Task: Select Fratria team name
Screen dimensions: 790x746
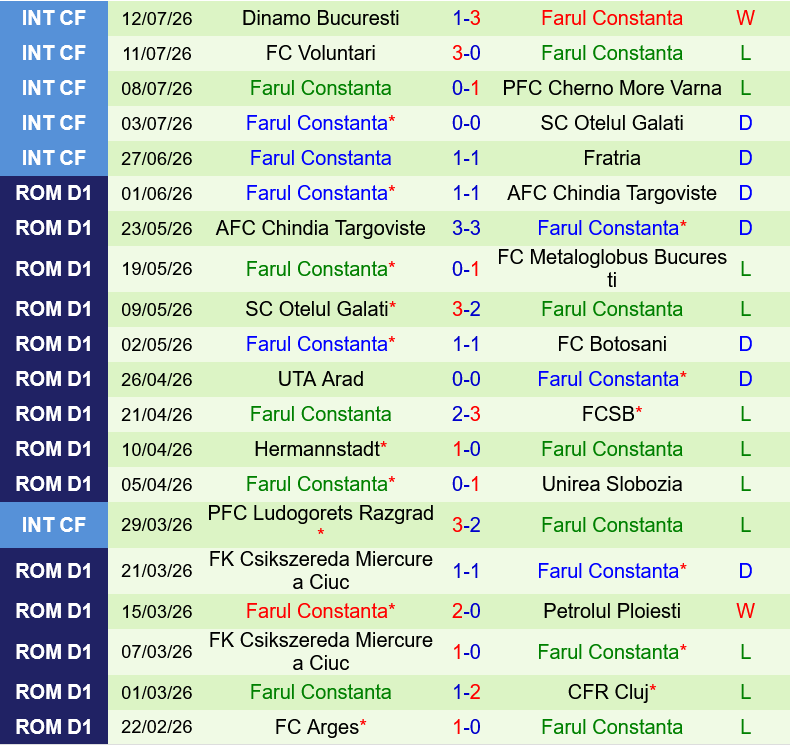Action: (612, 158)
